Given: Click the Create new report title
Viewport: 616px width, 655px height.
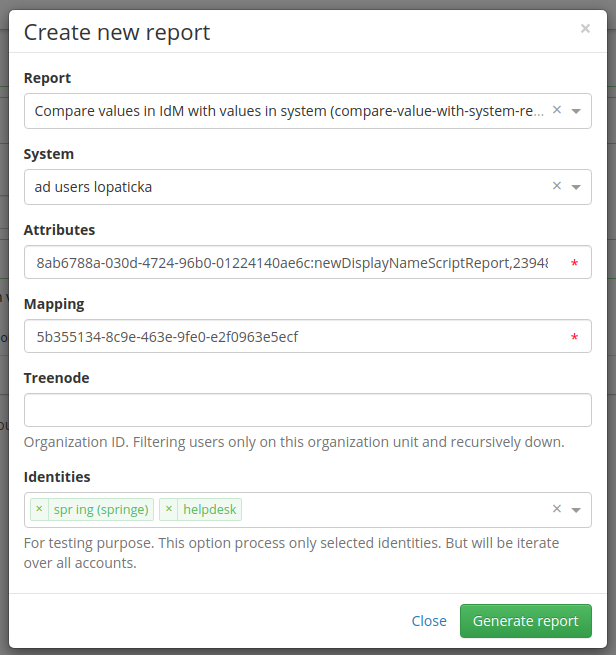Looking at the screenshot, I should (117, 33).
